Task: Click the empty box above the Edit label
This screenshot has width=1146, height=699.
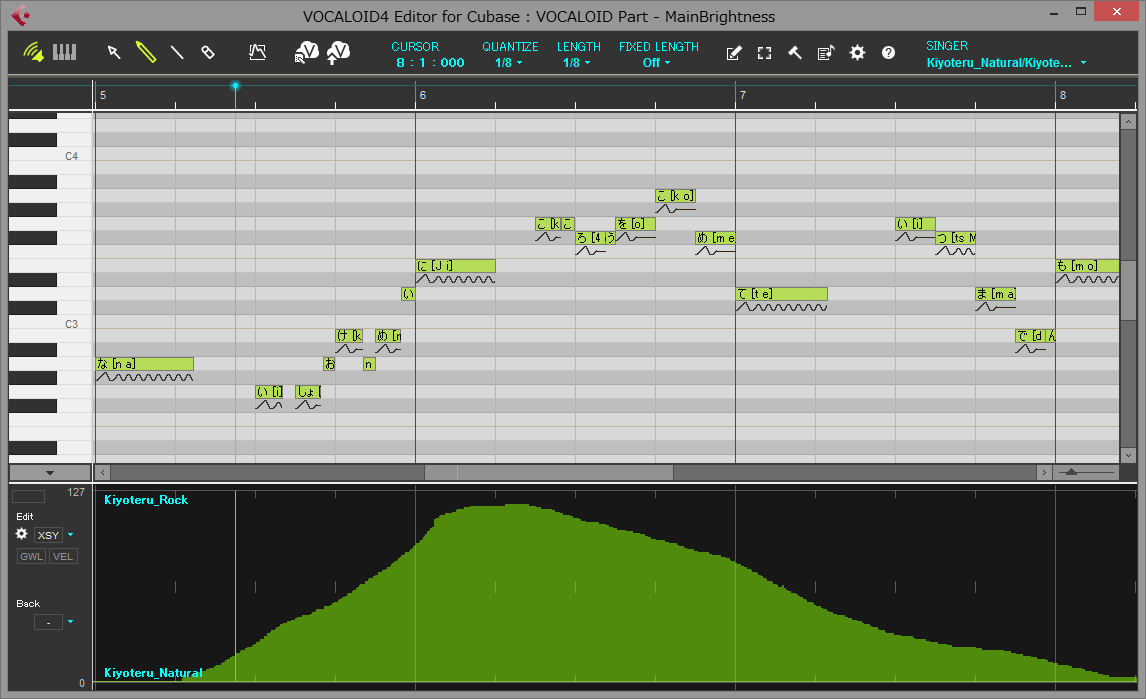Action: tap(29, 496)
